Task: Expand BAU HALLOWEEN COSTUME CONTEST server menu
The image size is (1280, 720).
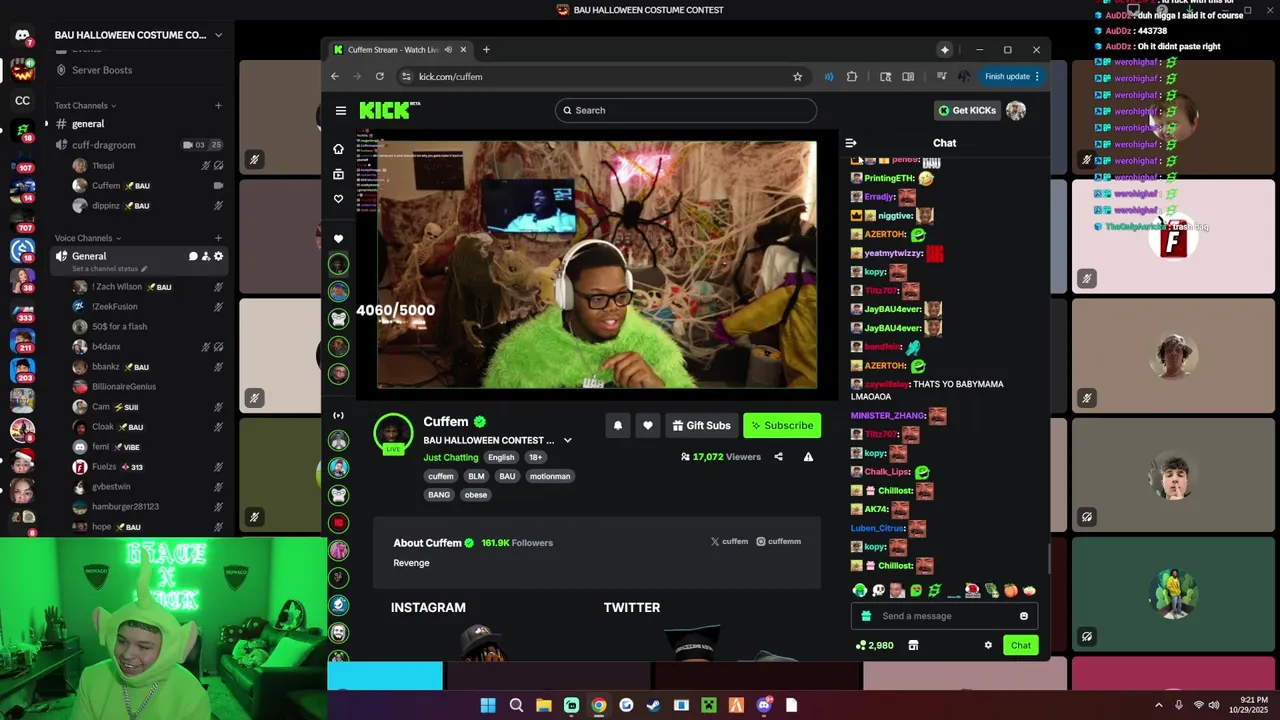Action: pos(218,35)
